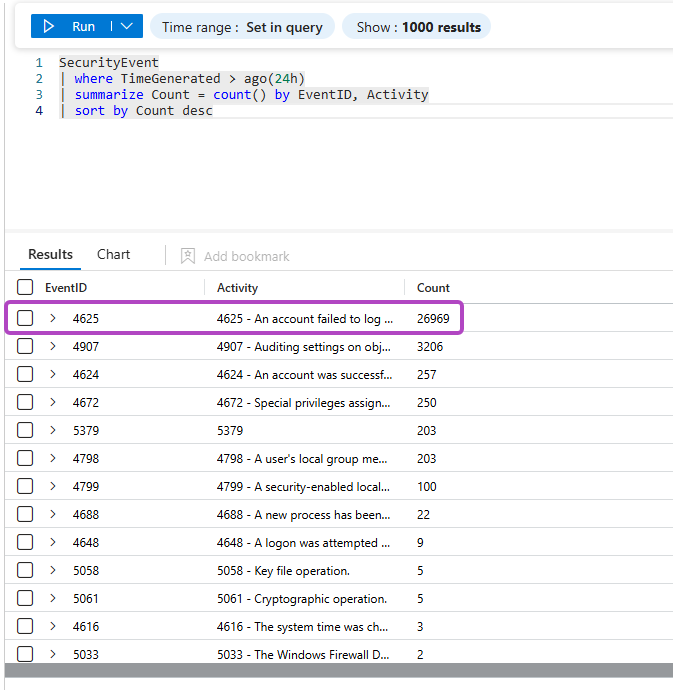673x690 pixels.
Task: Select activity '4672 - Special privileges assign...'
Action: point(303,403)
